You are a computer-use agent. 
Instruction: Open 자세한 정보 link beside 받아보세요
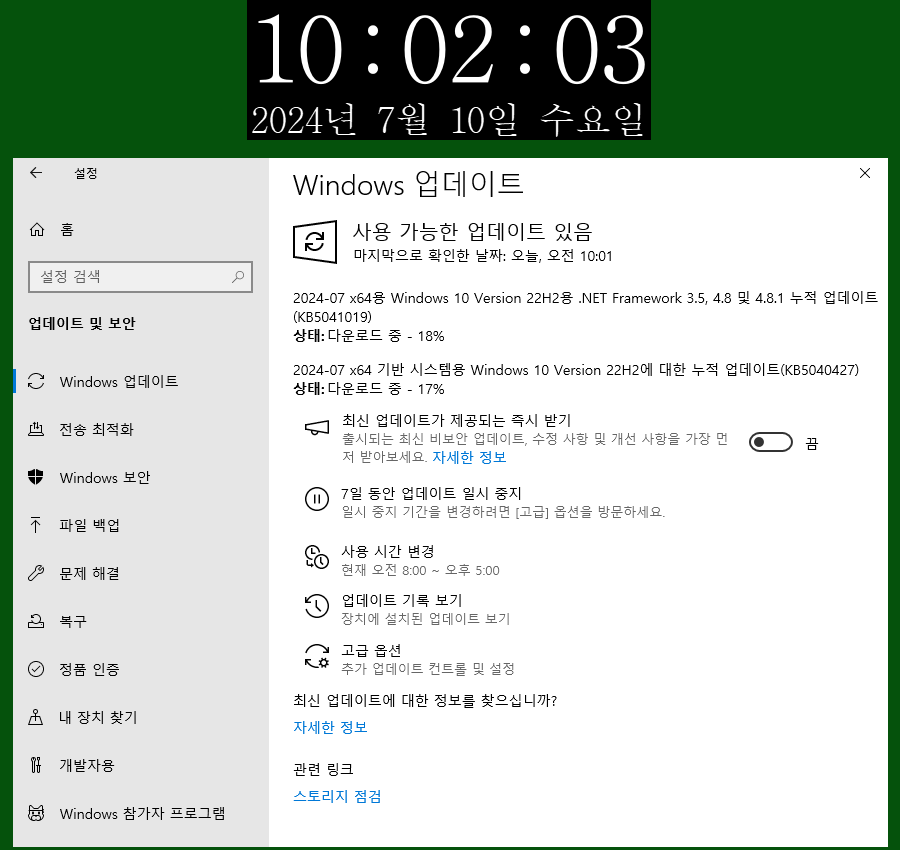pos(469,457)
